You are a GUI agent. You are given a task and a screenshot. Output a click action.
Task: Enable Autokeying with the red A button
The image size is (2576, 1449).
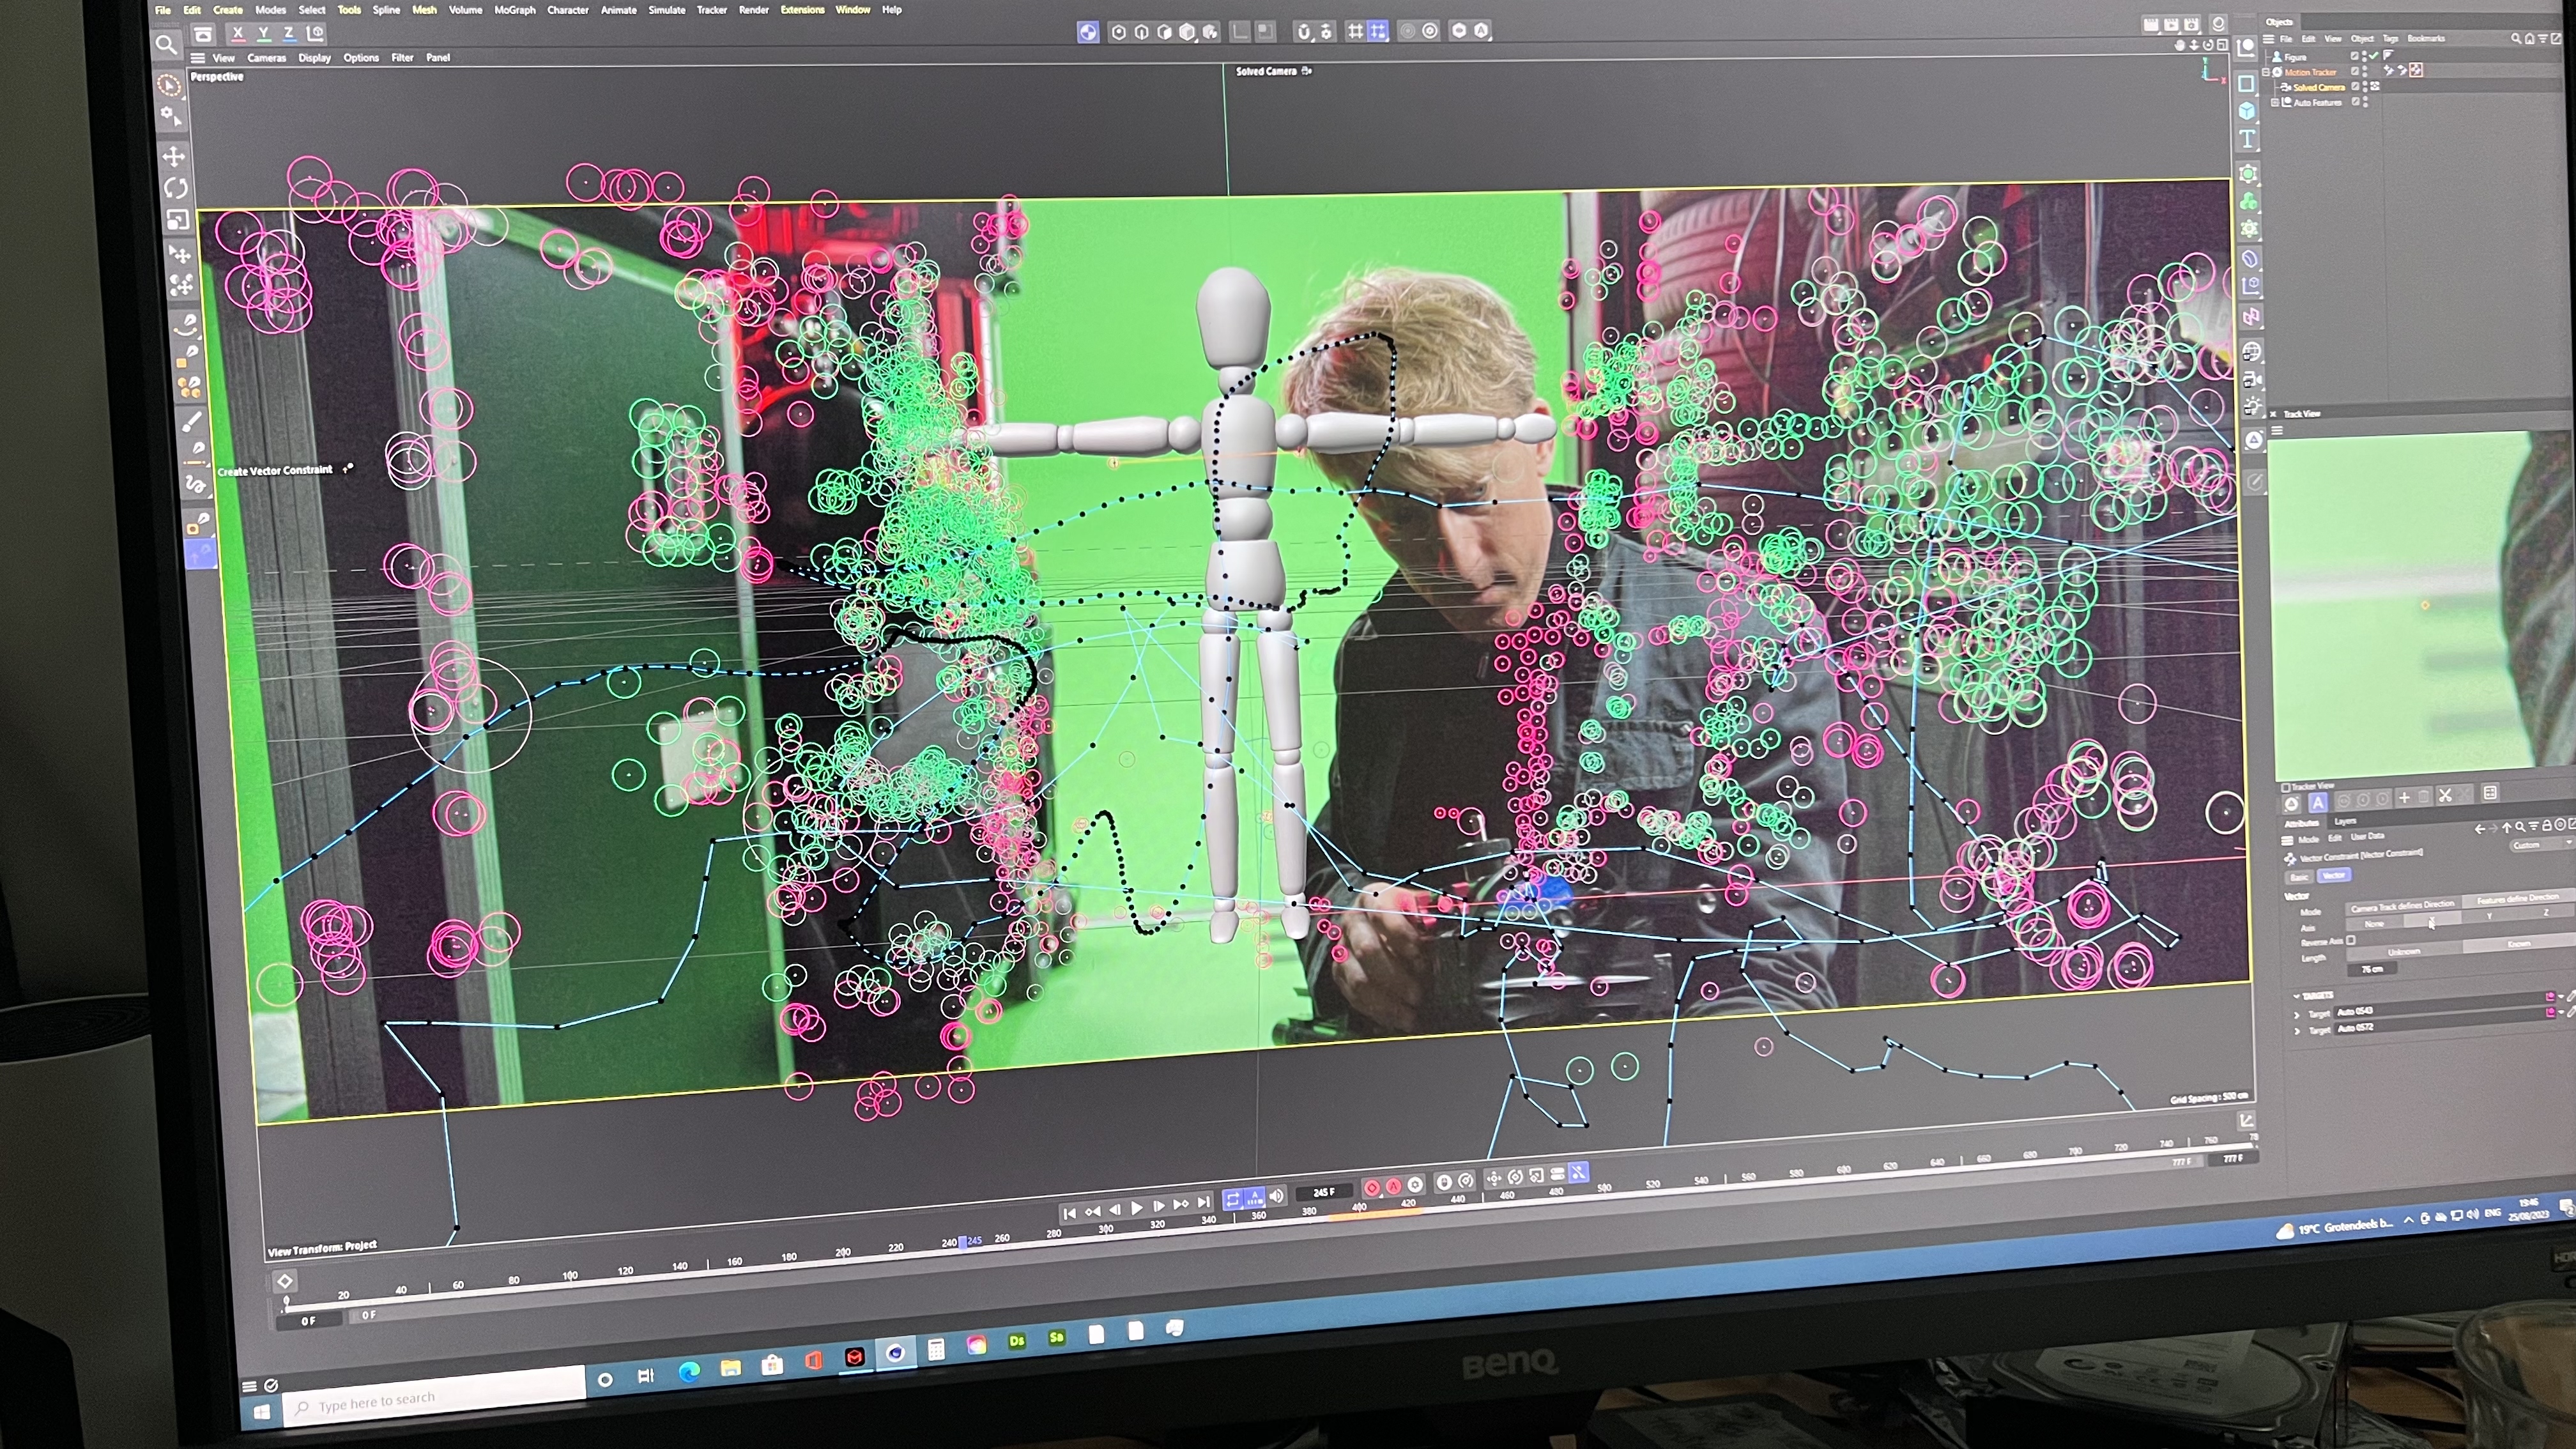click(1393, 1186)
